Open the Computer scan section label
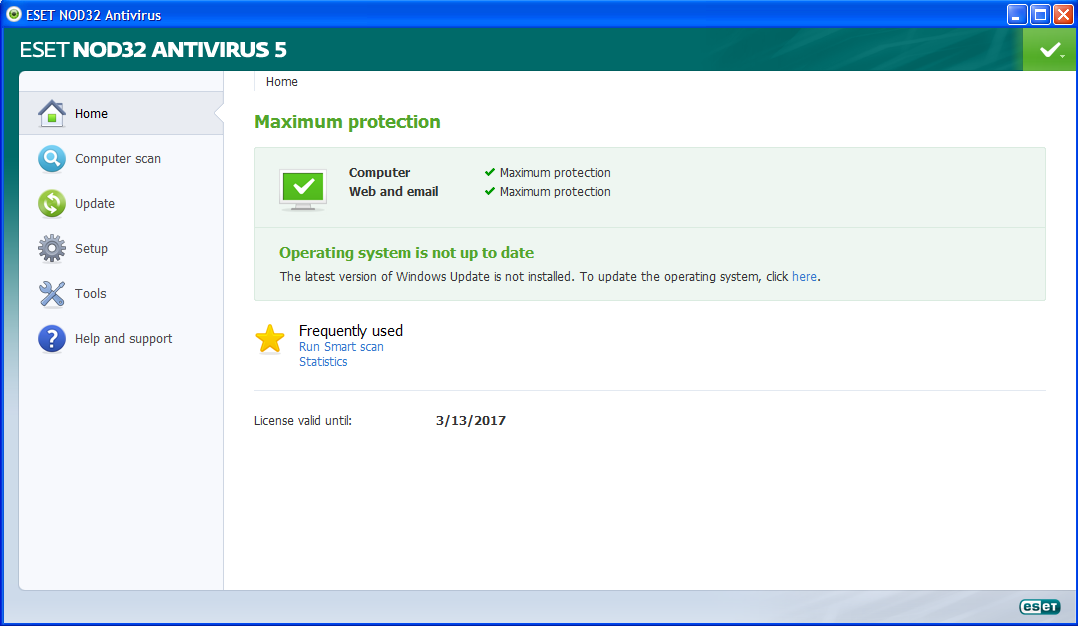The image size is (1078, 626). click(118, 159)
